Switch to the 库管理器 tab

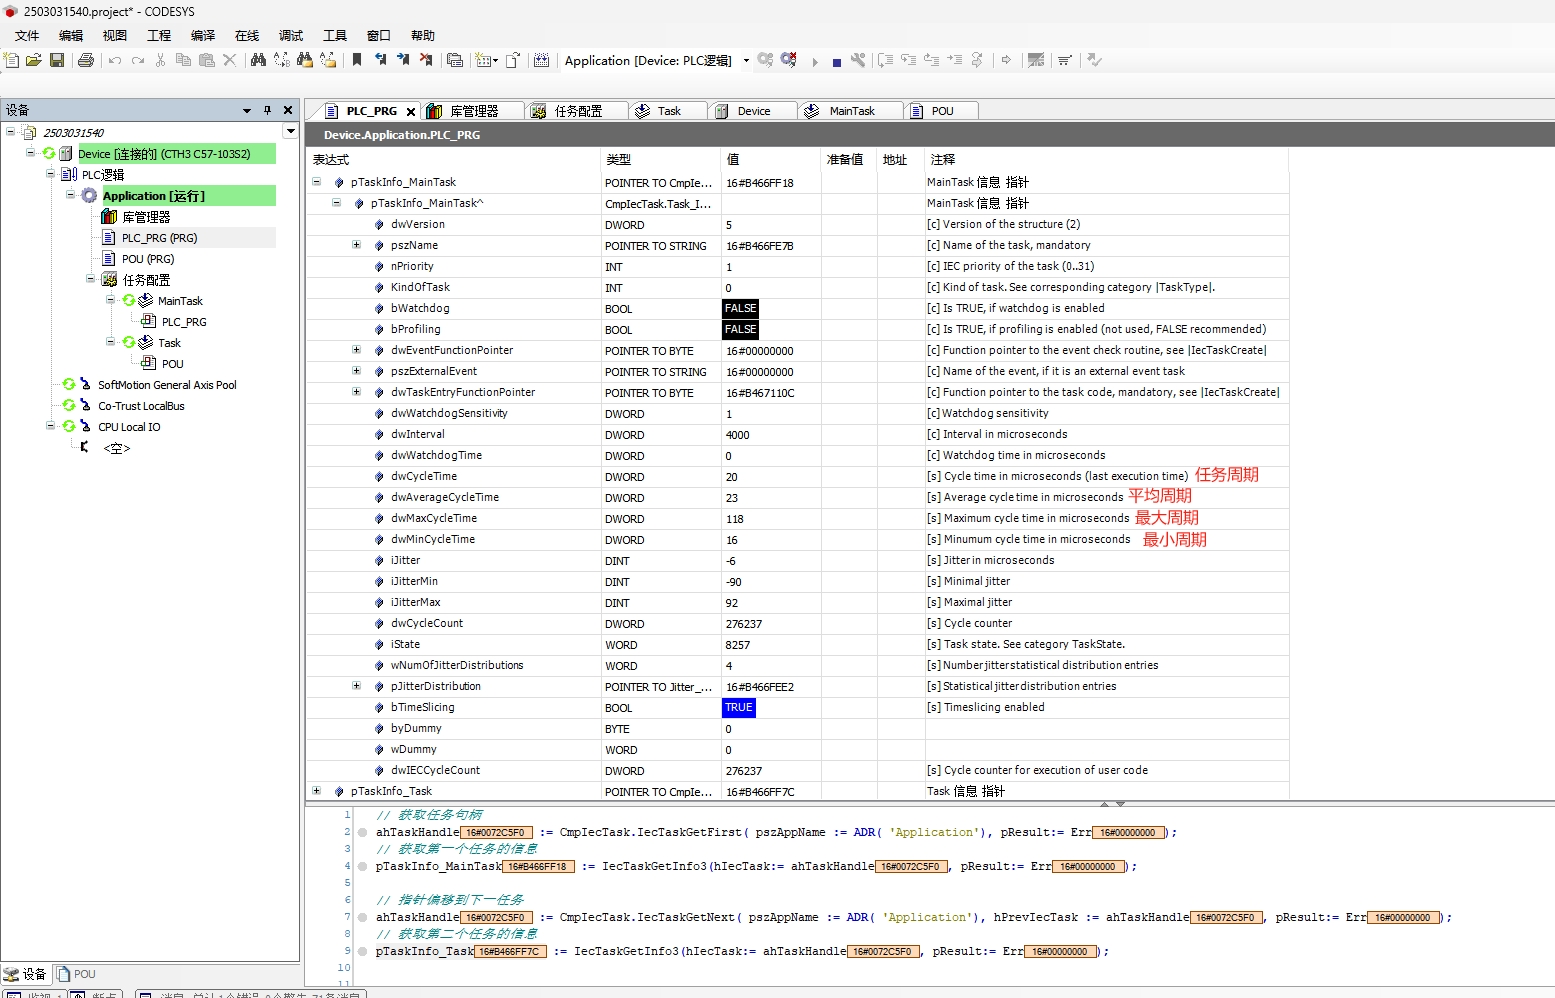472,111
